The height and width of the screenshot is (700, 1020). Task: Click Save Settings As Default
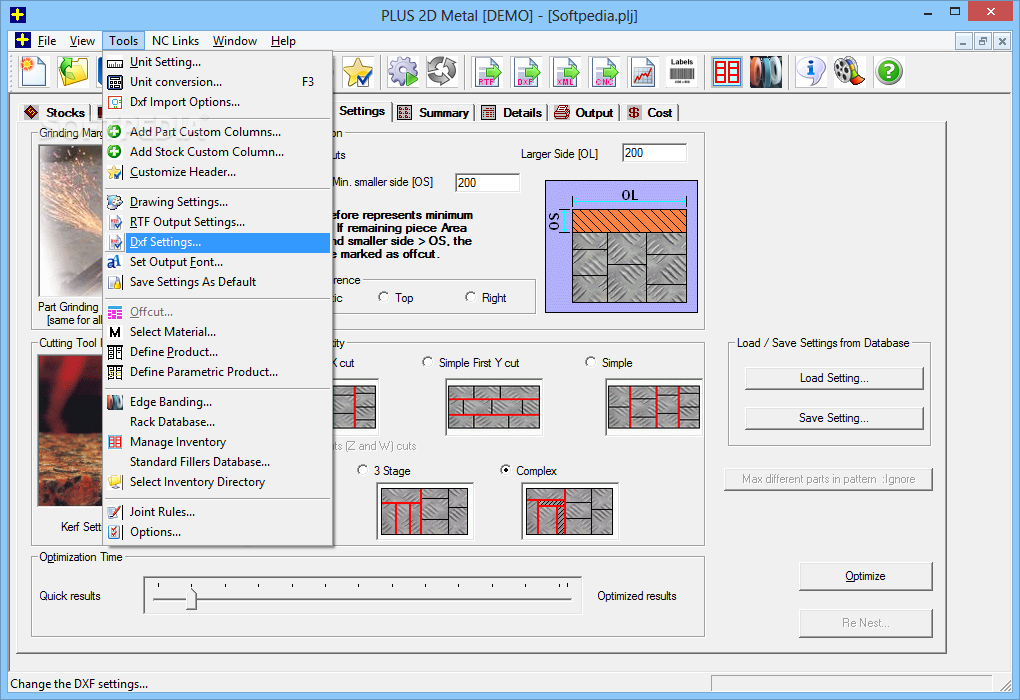click(x=217, y=282)
